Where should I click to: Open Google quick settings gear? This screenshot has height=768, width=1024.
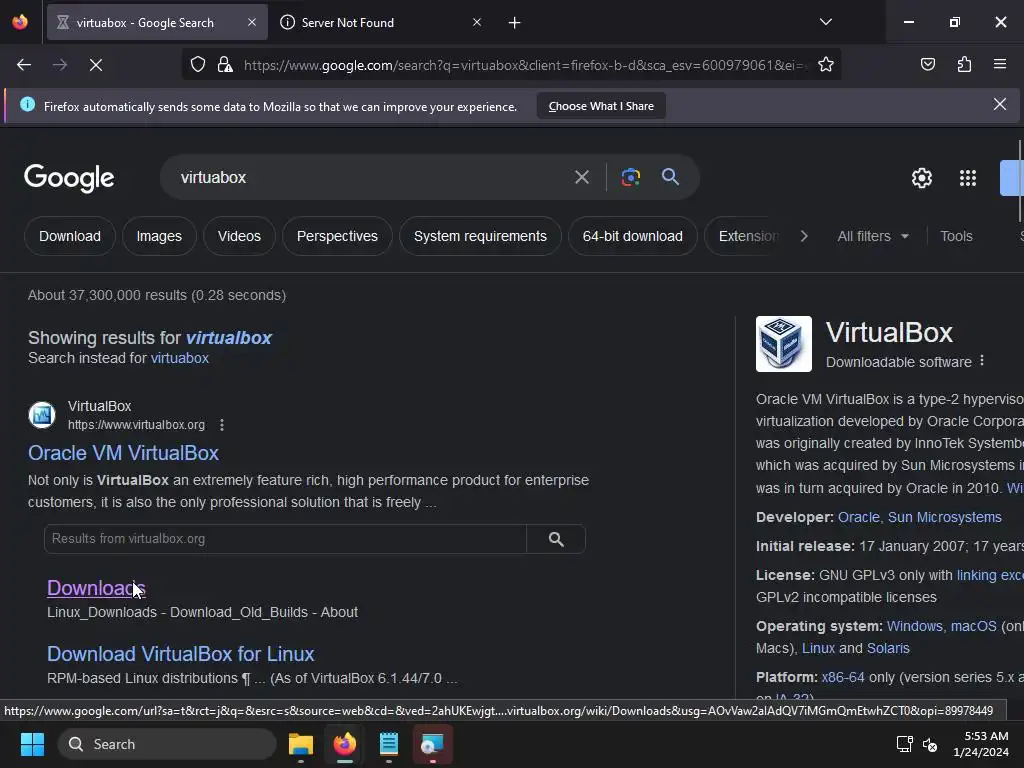click(921, 178)
